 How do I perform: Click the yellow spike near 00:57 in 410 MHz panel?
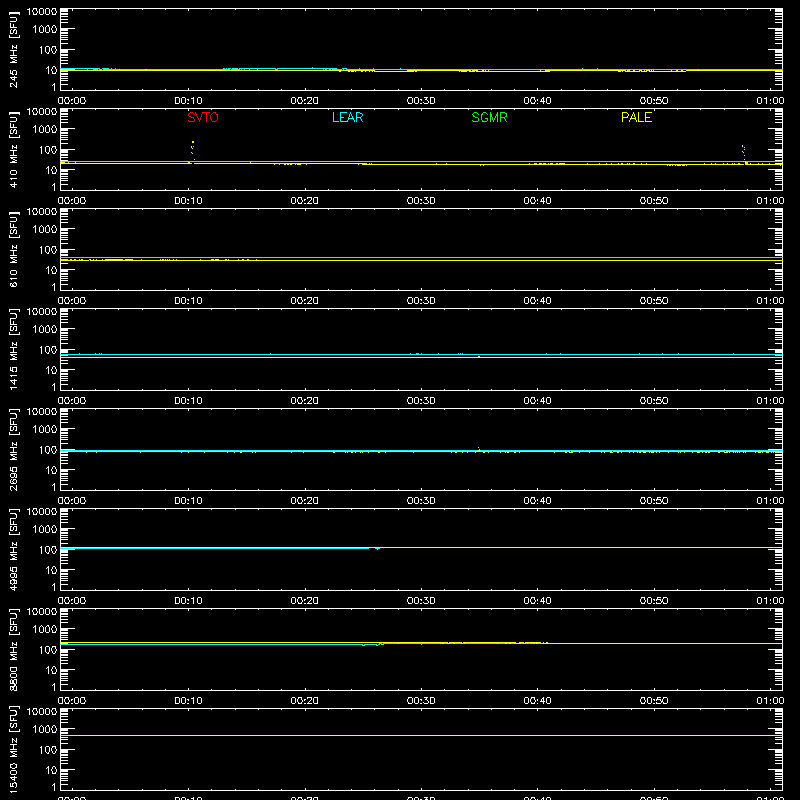[744, 154]
